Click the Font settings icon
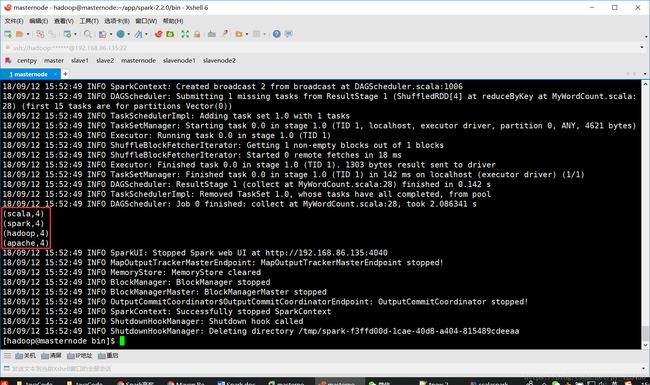The image size is (650, 385). 138,34
